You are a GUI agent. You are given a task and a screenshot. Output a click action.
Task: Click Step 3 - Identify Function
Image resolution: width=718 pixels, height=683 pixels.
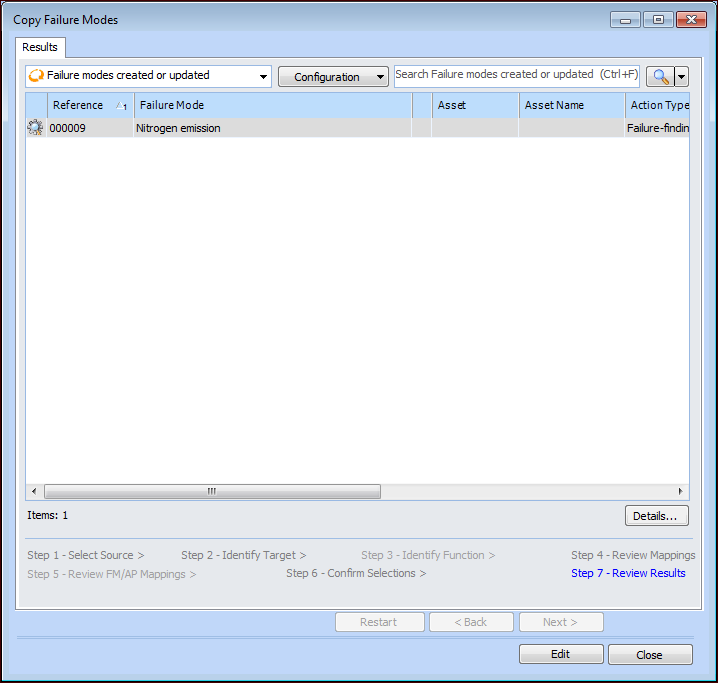[x=428, y=555]
